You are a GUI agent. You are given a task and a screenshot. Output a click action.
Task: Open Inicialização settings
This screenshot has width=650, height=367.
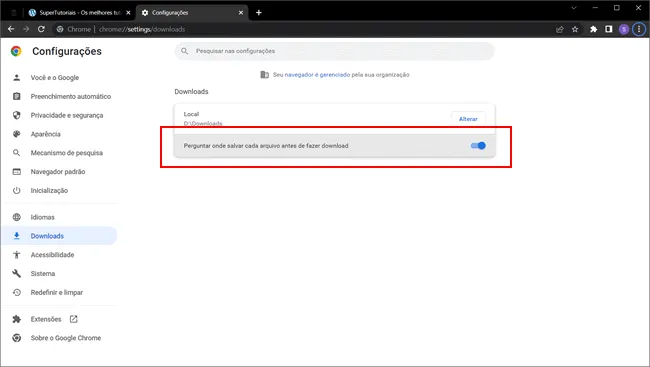49,190
